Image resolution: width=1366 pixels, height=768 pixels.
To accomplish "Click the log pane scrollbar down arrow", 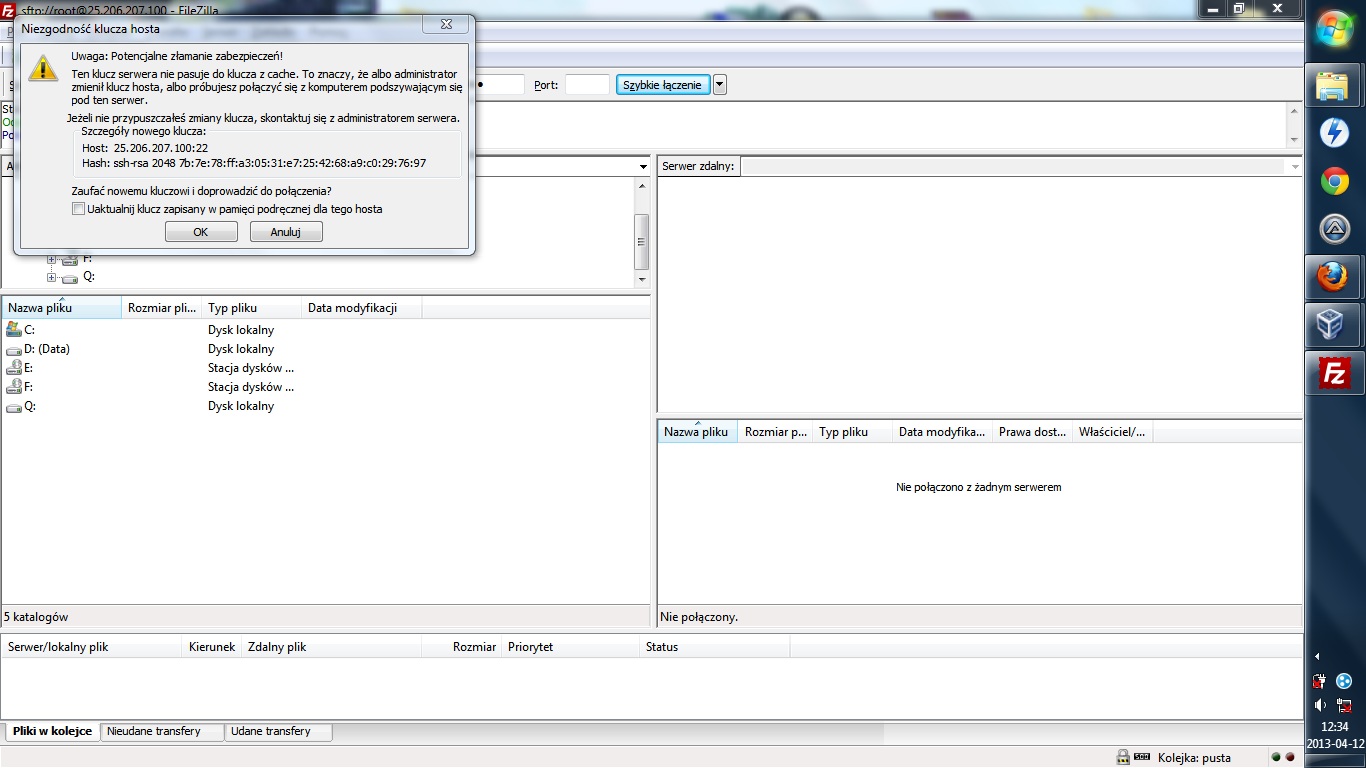I will tap(1295, 139).
